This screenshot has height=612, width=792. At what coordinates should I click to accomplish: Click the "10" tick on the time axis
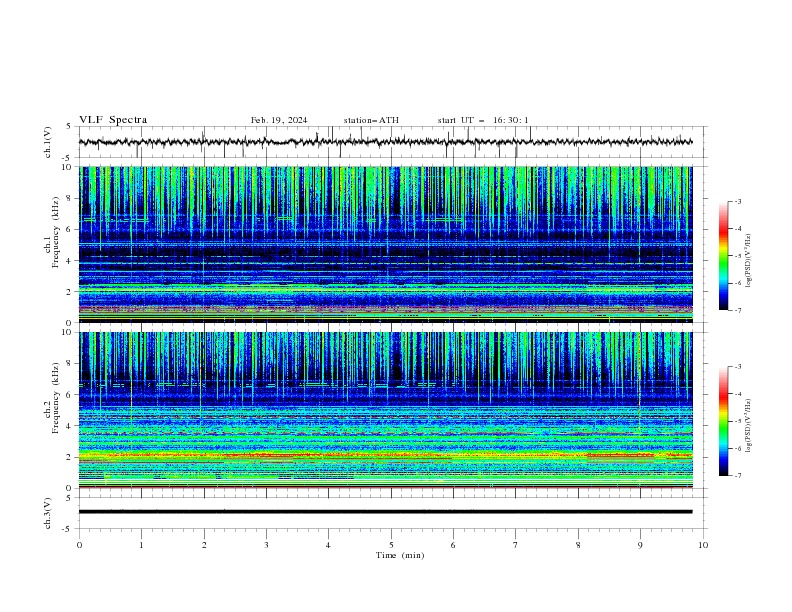point(703,545)
